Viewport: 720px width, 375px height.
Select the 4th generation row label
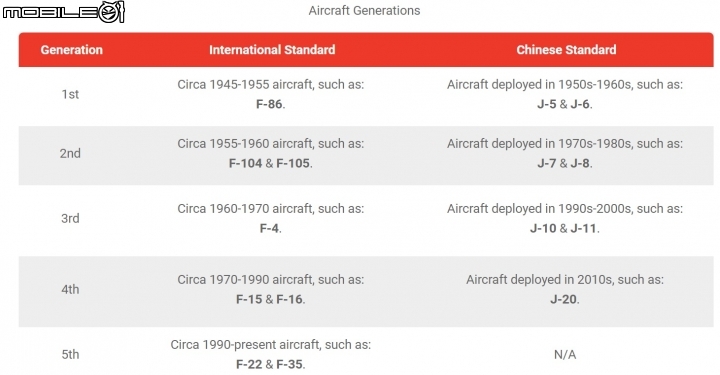[x=70, y=290]
